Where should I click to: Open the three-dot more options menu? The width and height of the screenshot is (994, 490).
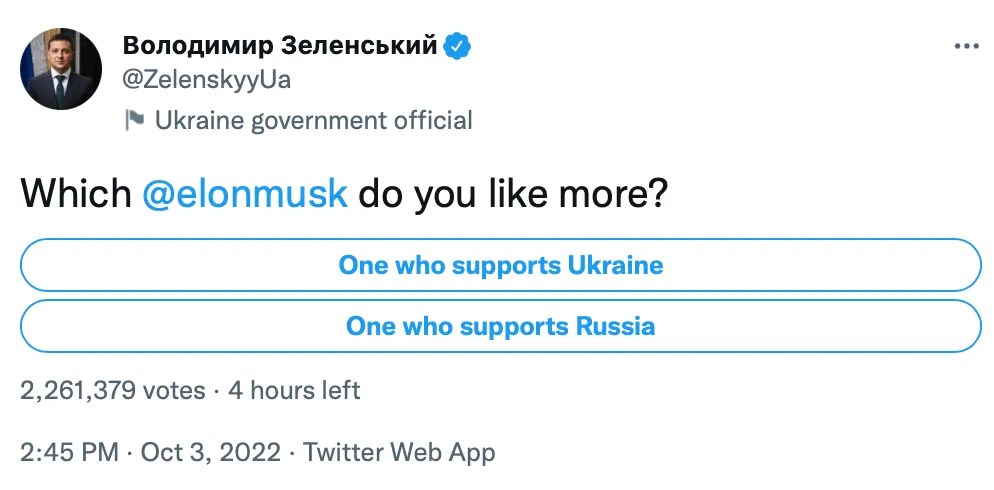(x=967, y=46)
